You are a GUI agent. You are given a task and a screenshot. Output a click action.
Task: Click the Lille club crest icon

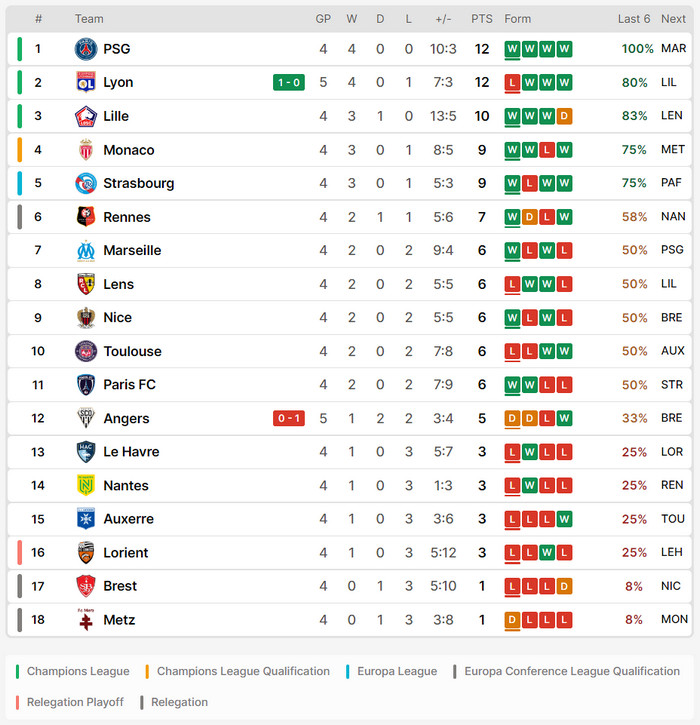pyautogui.click(x=86, y=116)
